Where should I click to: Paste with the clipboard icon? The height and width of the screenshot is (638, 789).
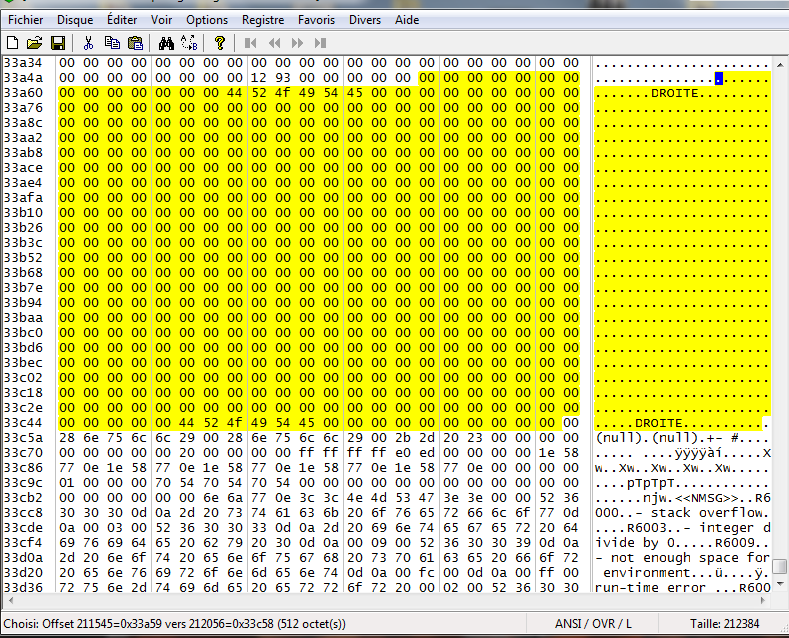point(136,43)
